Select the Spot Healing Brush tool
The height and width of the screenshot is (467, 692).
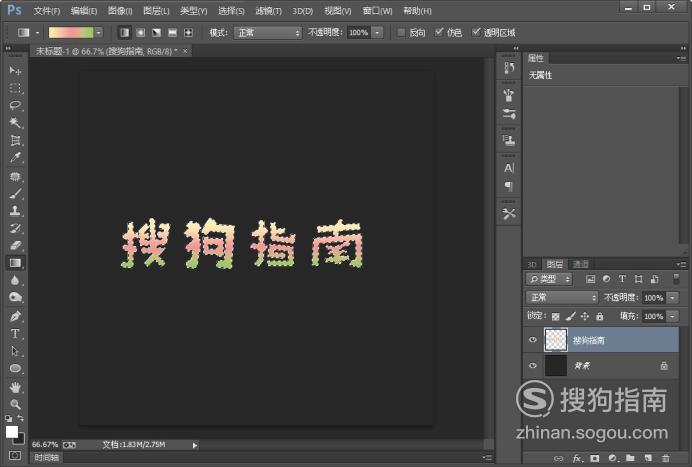click(x=15, y=177)
